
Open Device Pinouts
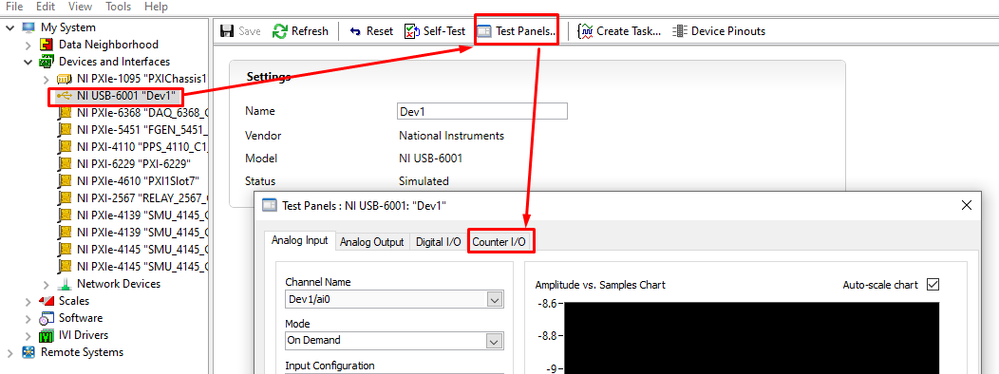[x=719, y=31]
